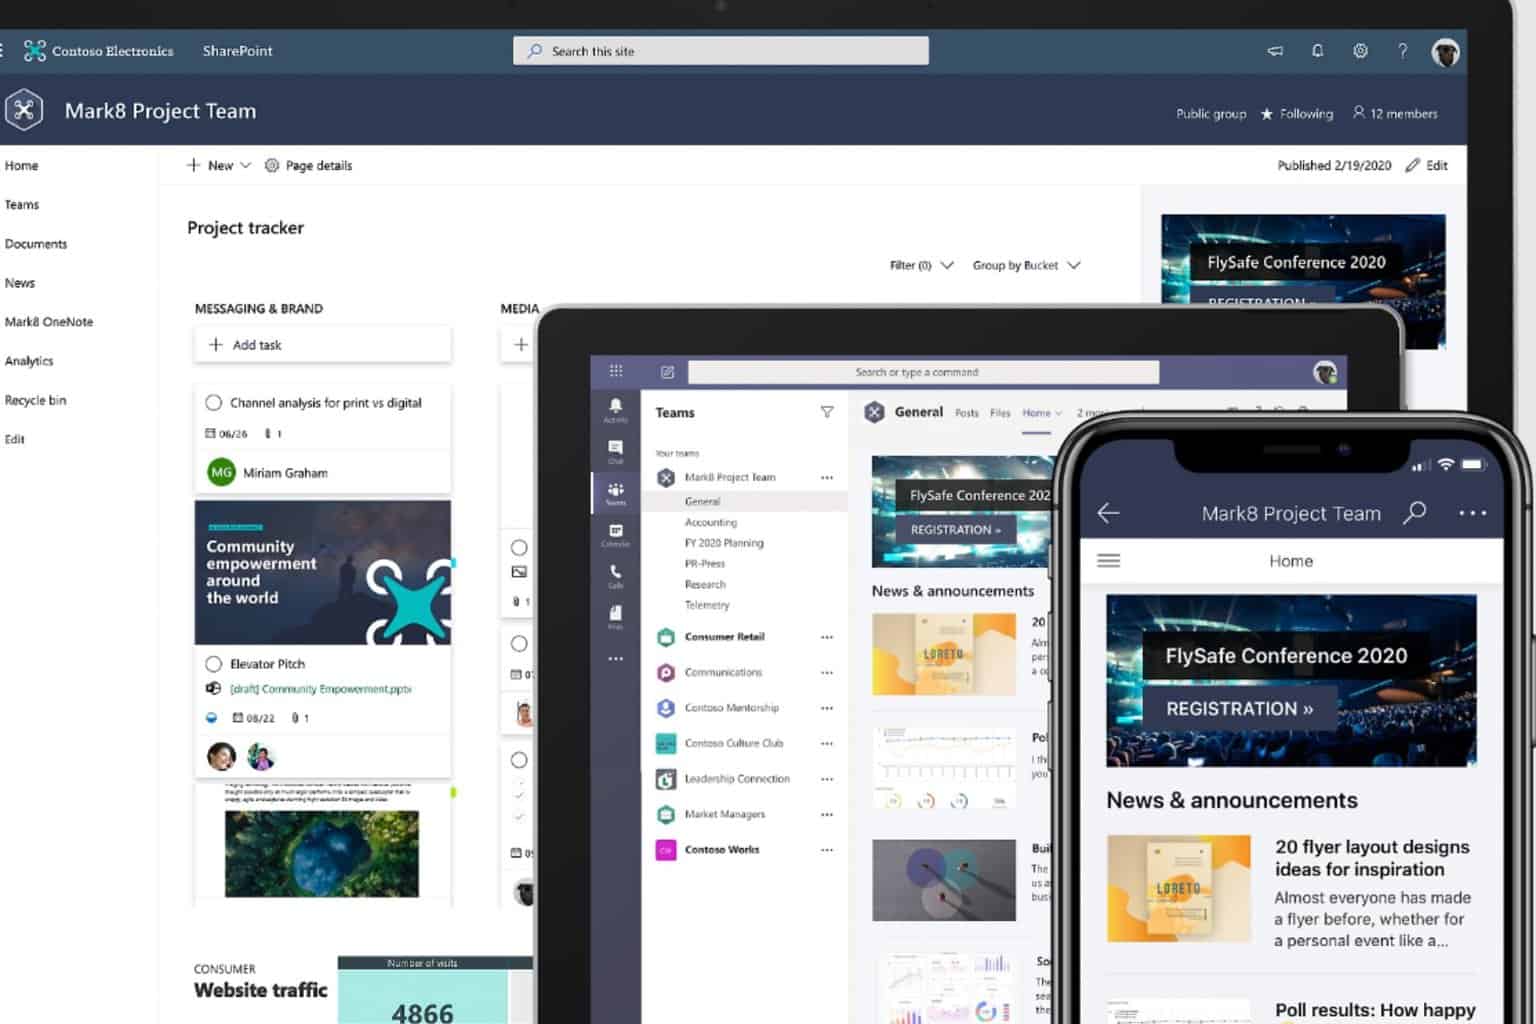Click Page details in the command bar

click(x=308, y=166)
